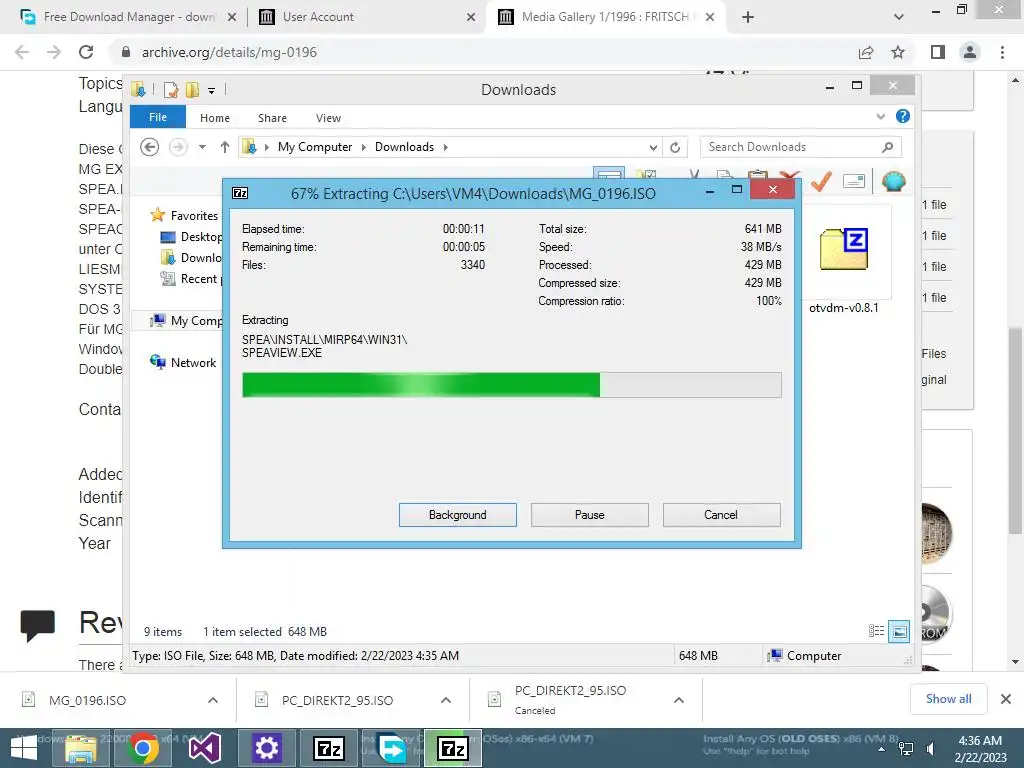
Task: Open the address bar history dropdown
Action: (653, 147)
